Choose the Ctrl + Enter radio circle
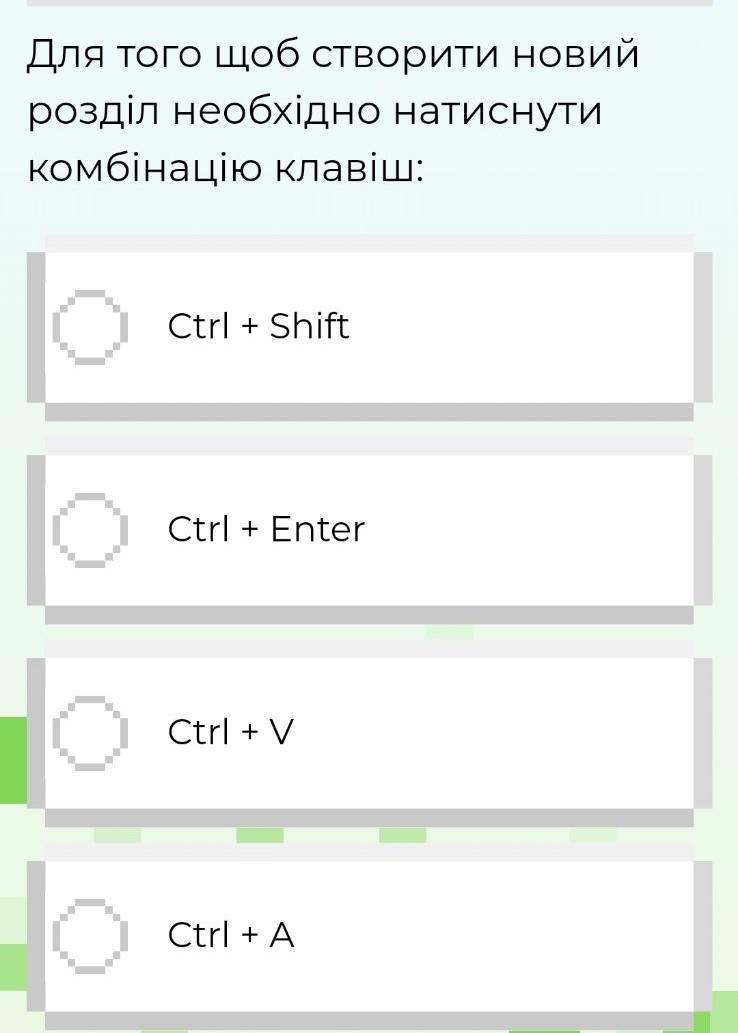The width and height of the screenshot is (738, 1033). (x=91, y=529)
